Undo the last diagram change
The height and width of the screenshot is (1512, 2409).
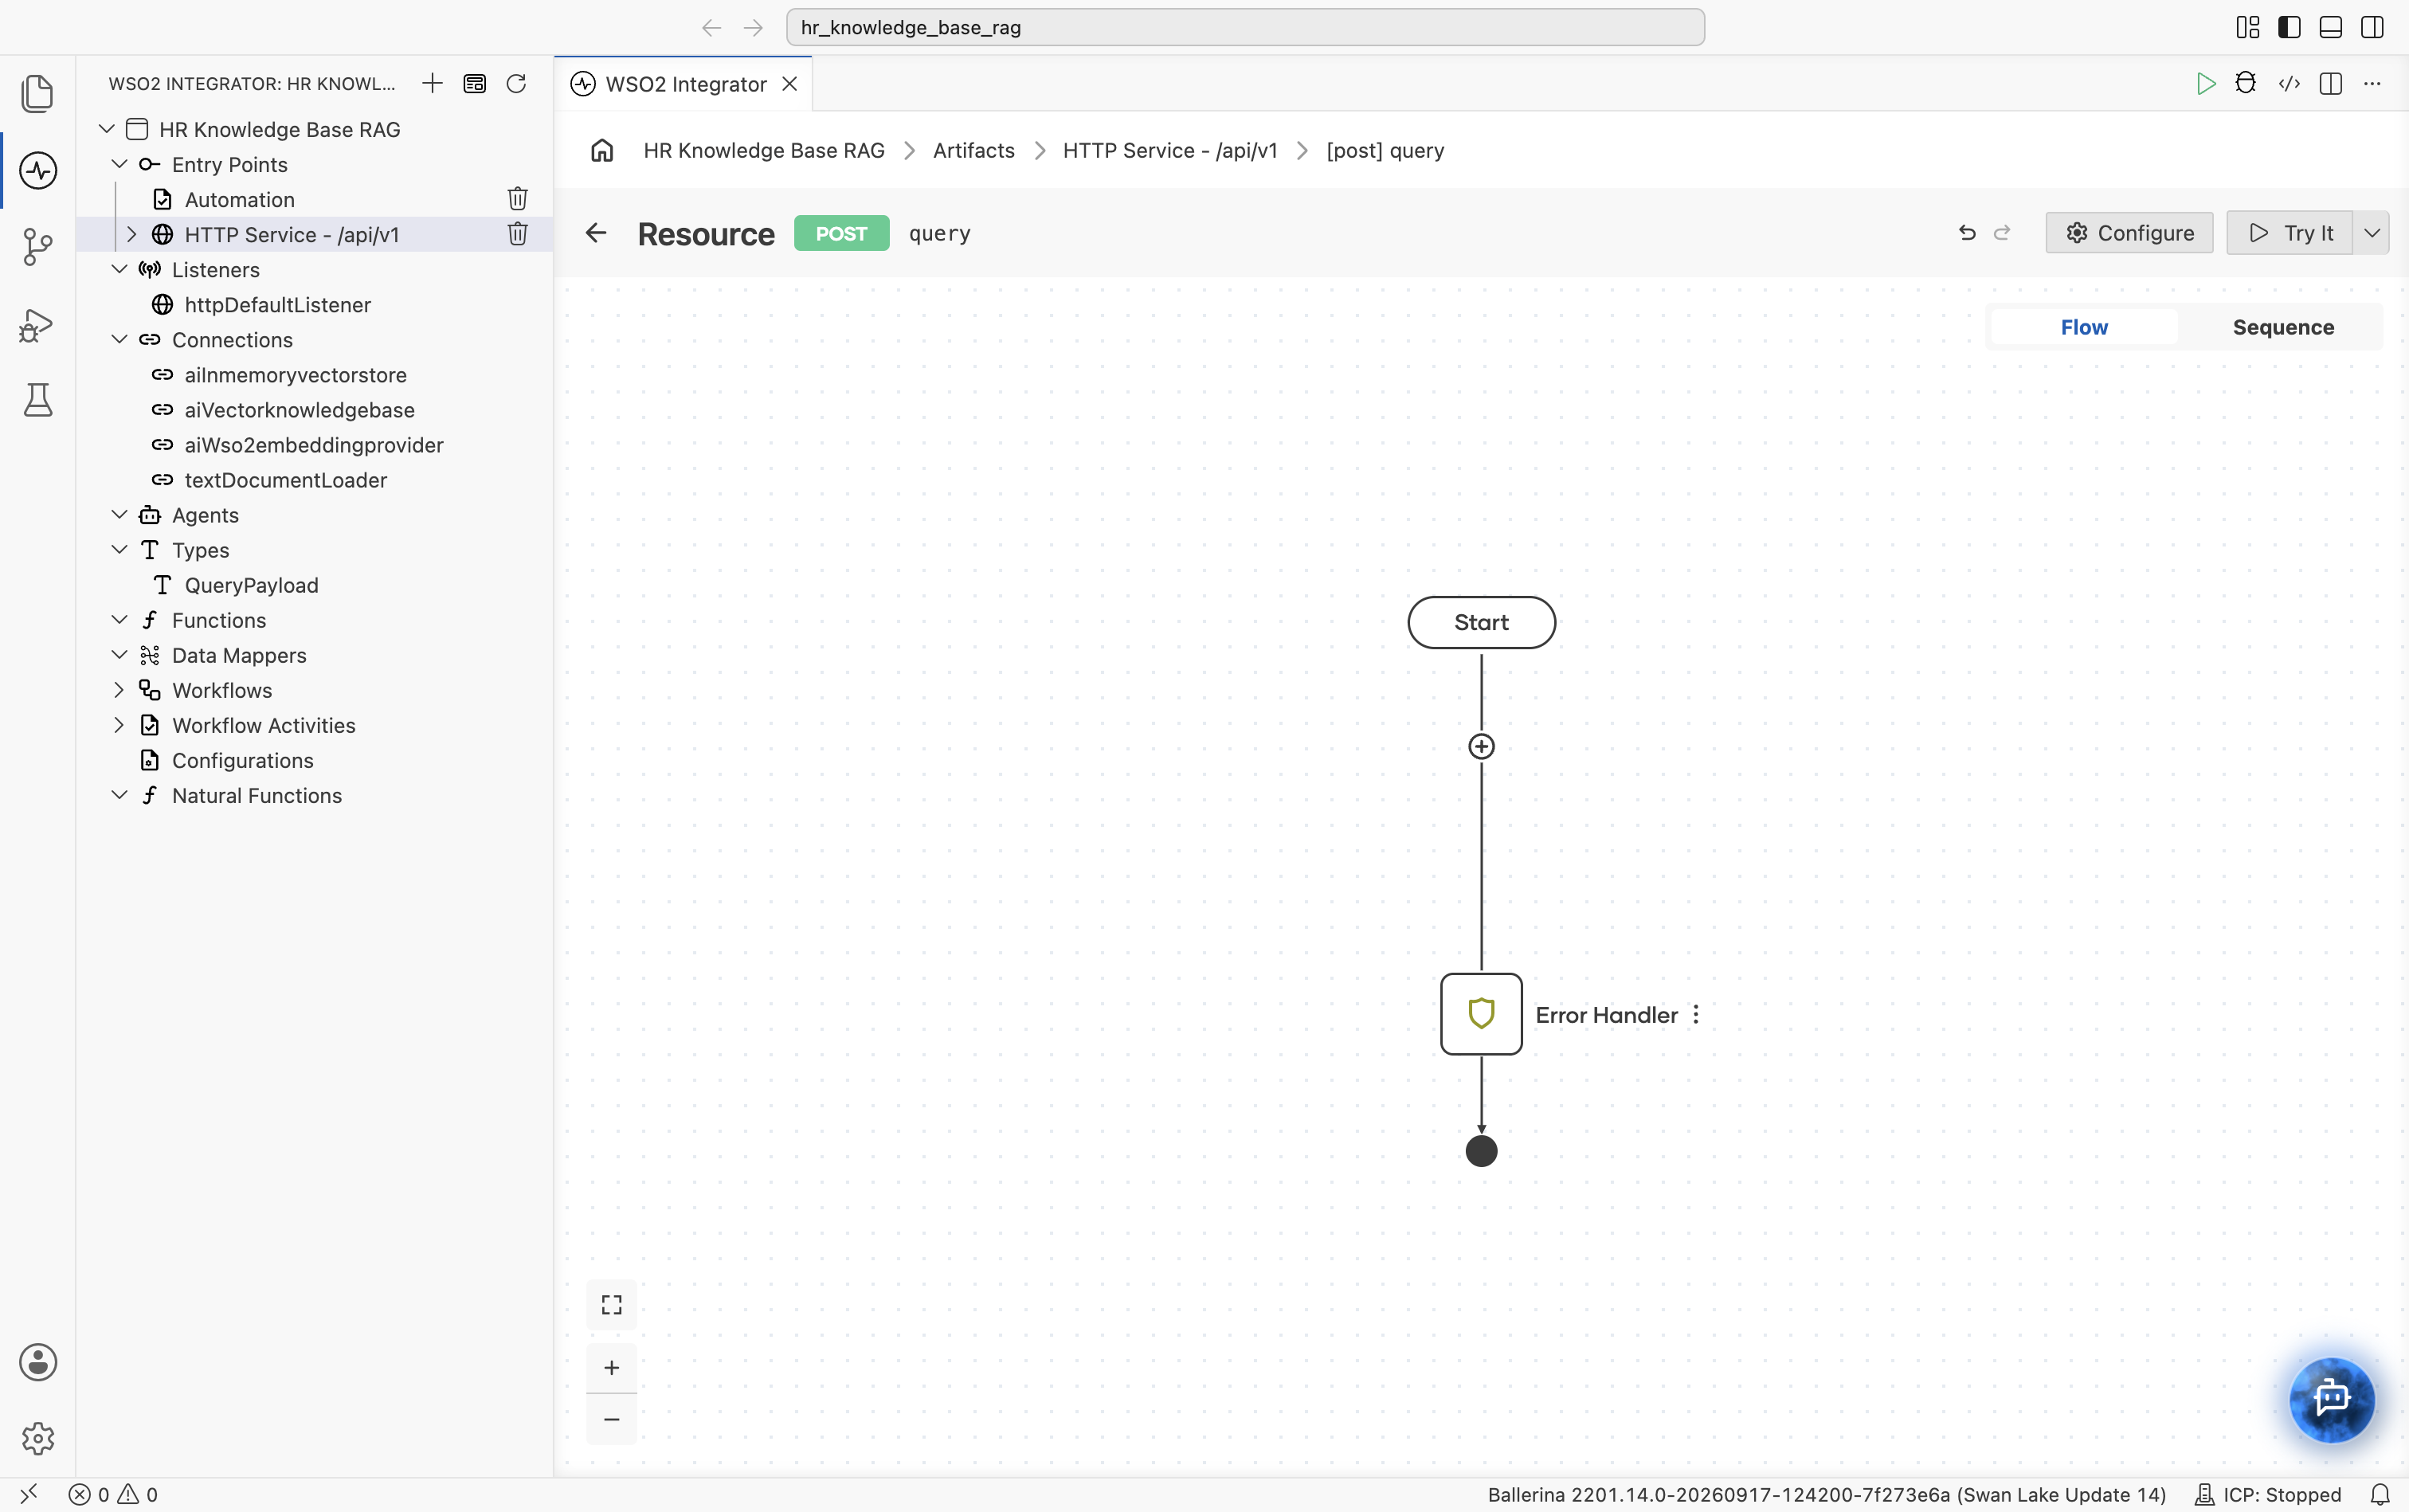(x=1967, y=233)
